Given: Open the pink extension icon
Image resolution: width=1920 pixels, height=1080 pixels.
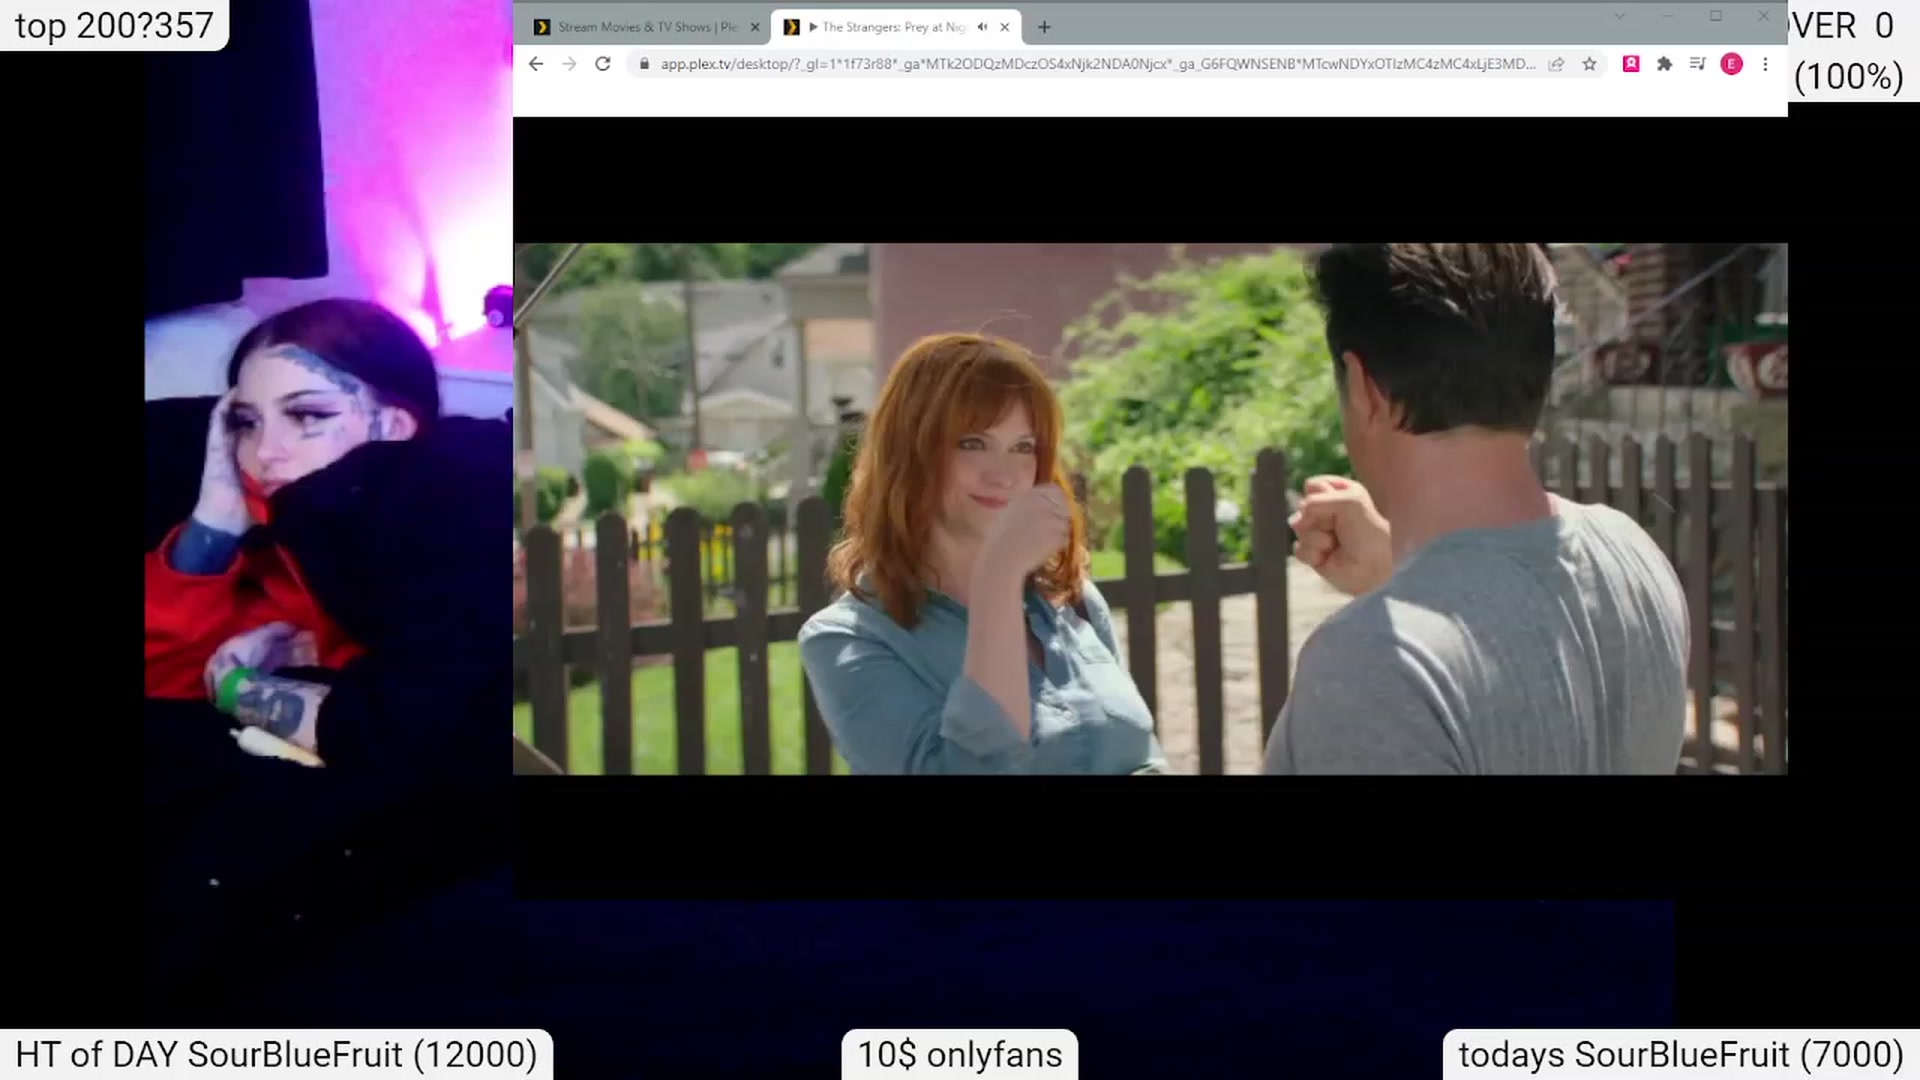Looking at the screenshot, I should [x=1631, y=64].
